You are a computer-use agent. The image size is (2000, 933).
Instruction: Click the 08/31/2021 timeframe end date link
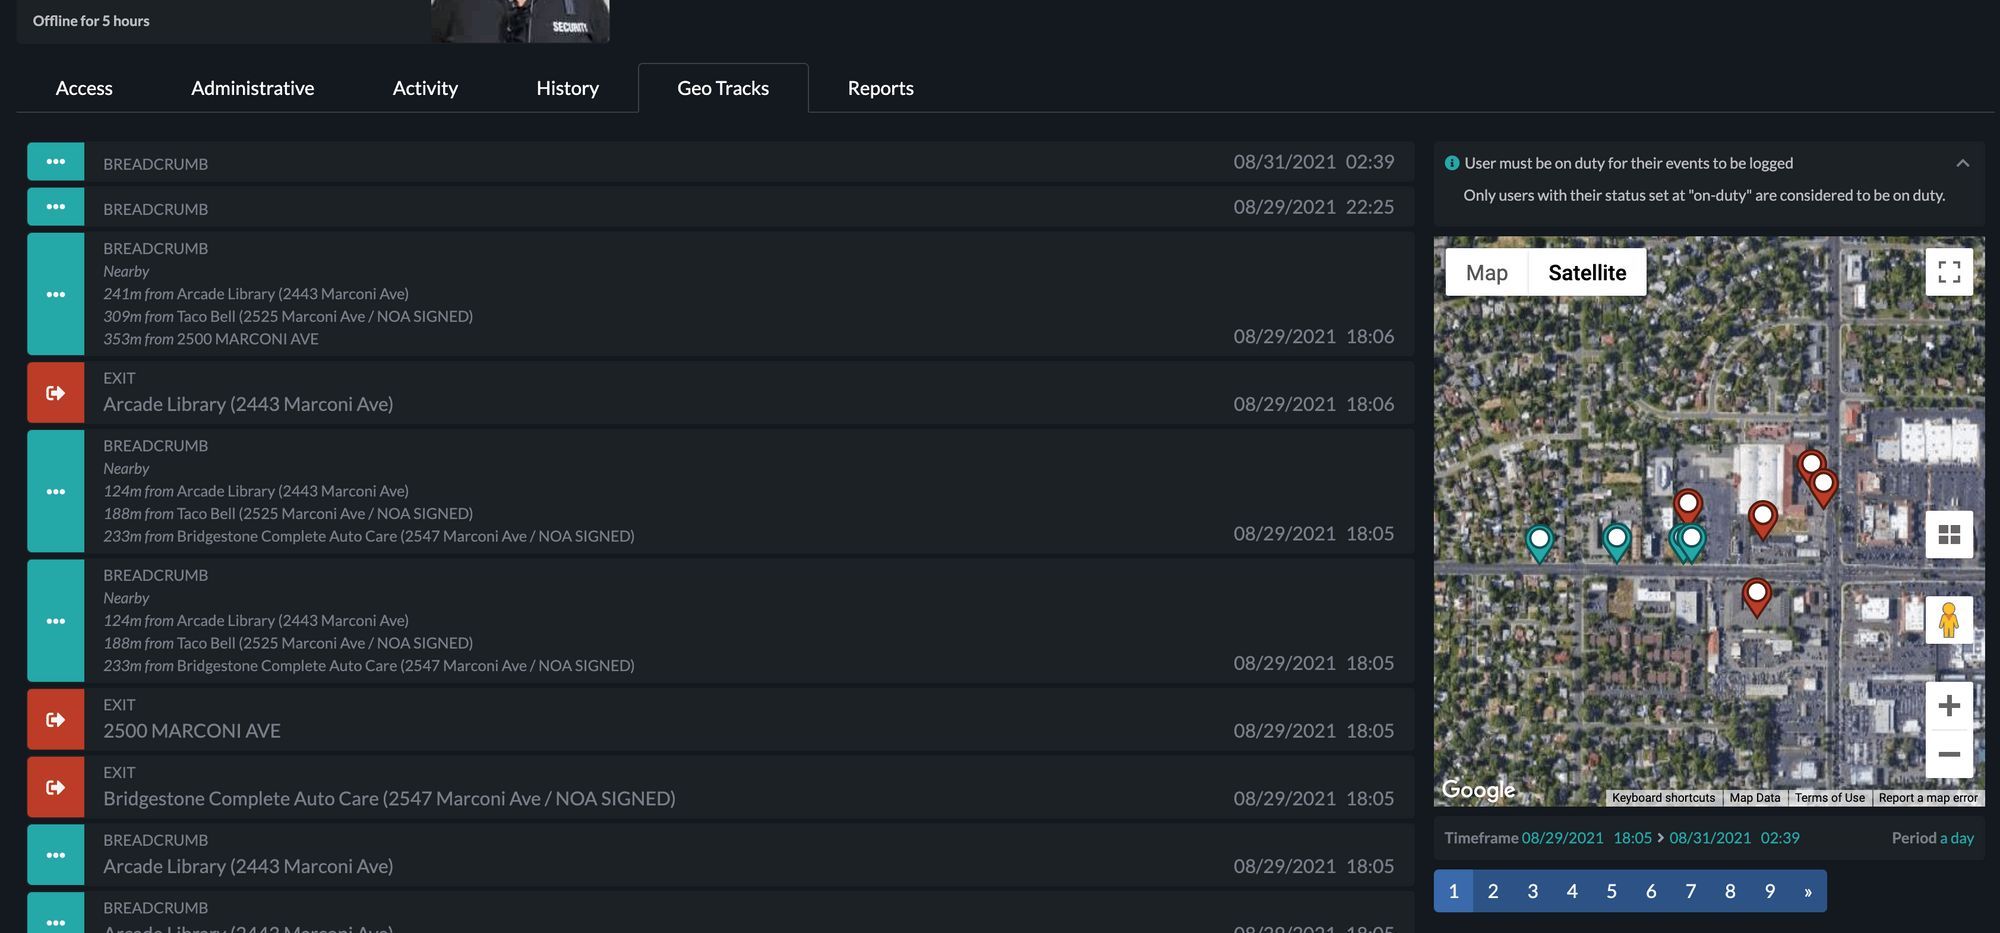[1709, 838]
